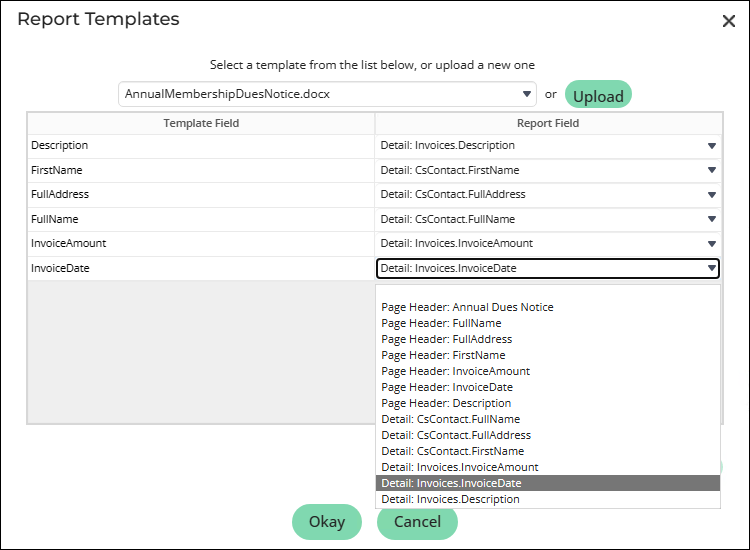Screen dimensions: 750x550
Task: Click the Description template field cell
Action: (x=201, y=146)
